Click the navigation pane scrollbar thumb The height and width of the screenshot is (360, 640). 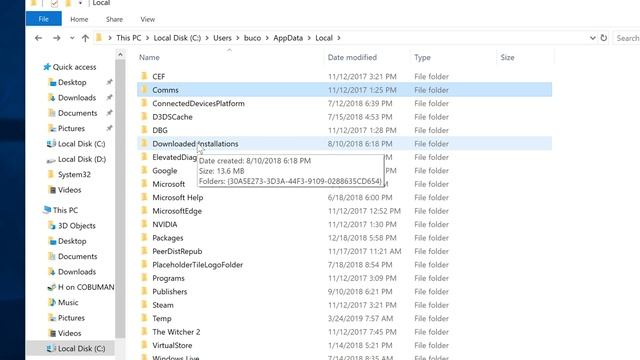120,199
